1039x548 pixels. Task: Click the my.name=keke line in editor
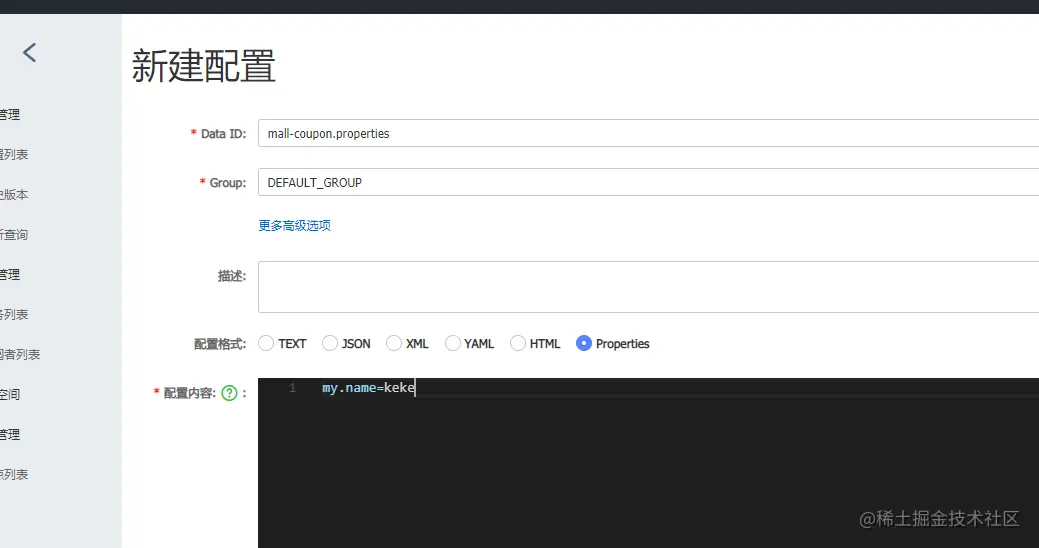(x=368, y=388)
